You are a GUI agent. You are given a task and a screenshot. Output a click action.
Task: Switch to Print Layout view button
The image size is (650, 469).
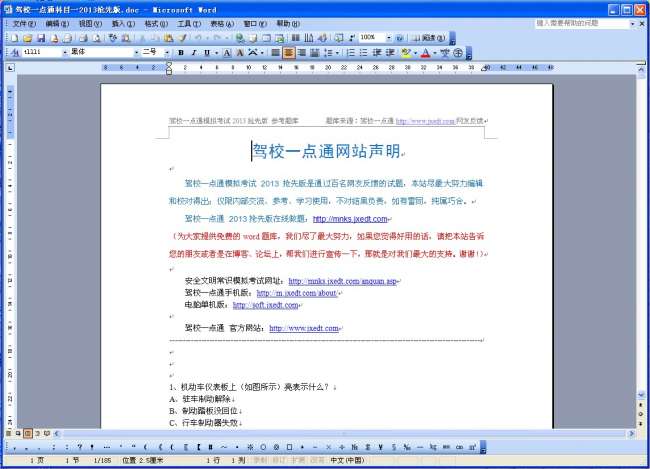[27, 433]
